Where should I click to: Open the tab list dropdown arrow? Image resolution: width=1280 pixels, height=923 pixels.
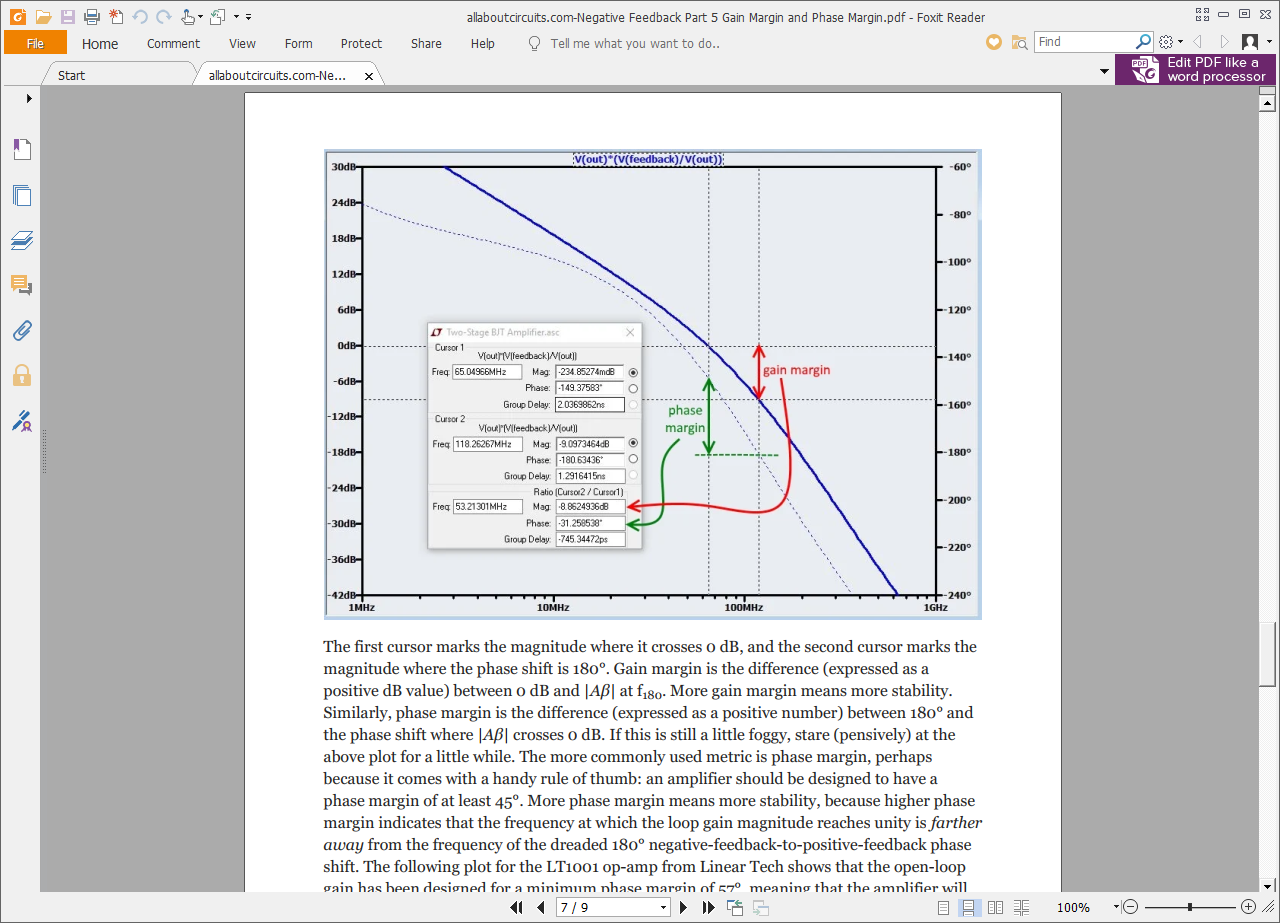[1104, 72]
